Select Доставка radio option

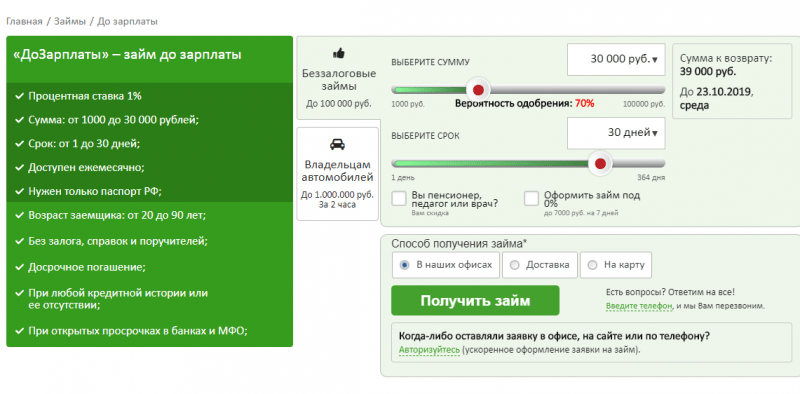(x=540, y=265)
